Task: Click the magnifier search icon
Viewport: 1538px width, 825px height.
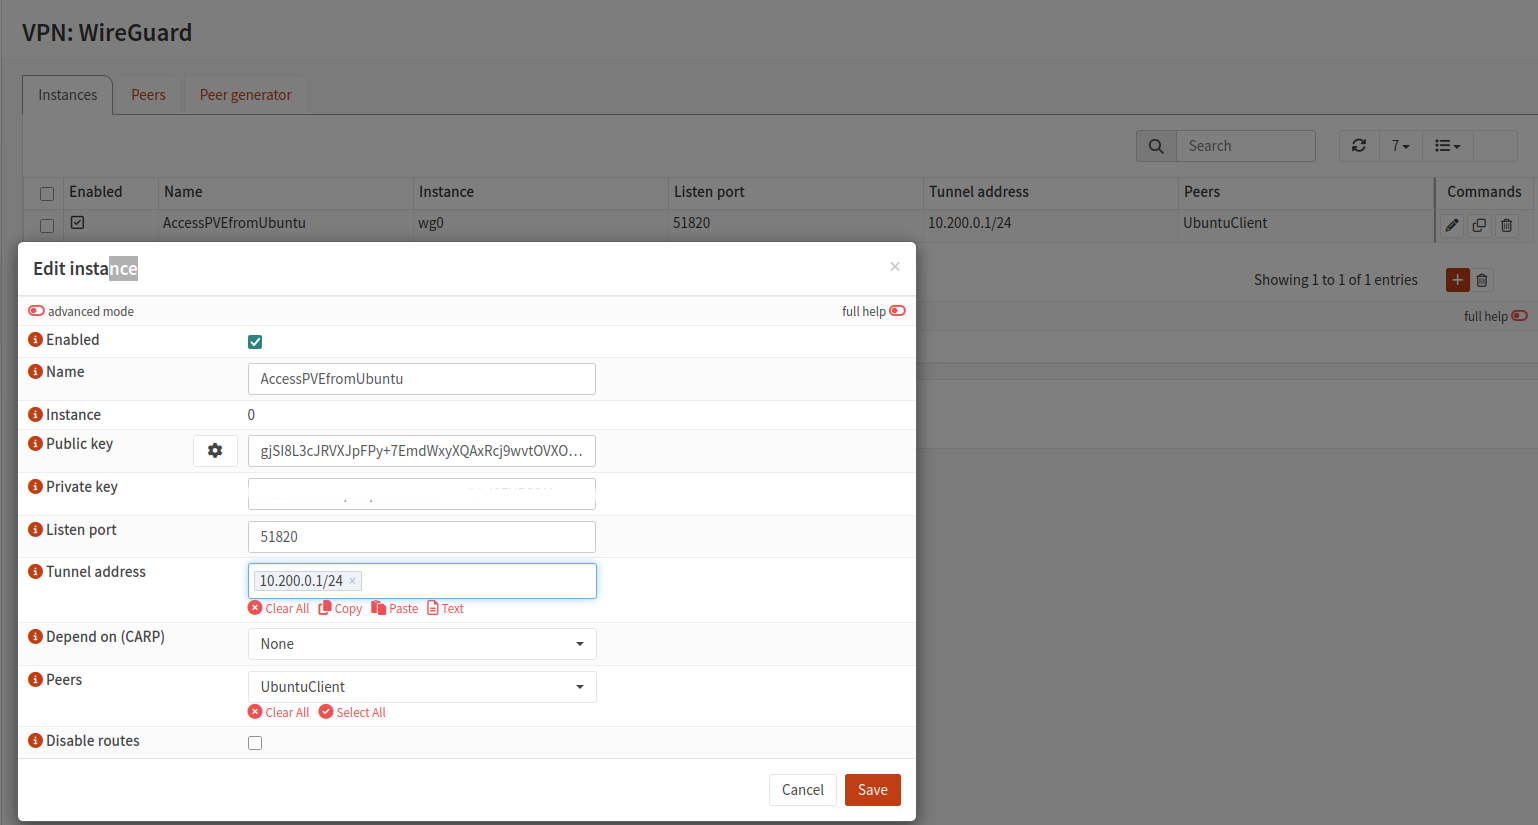Action: click(1156, 146)
